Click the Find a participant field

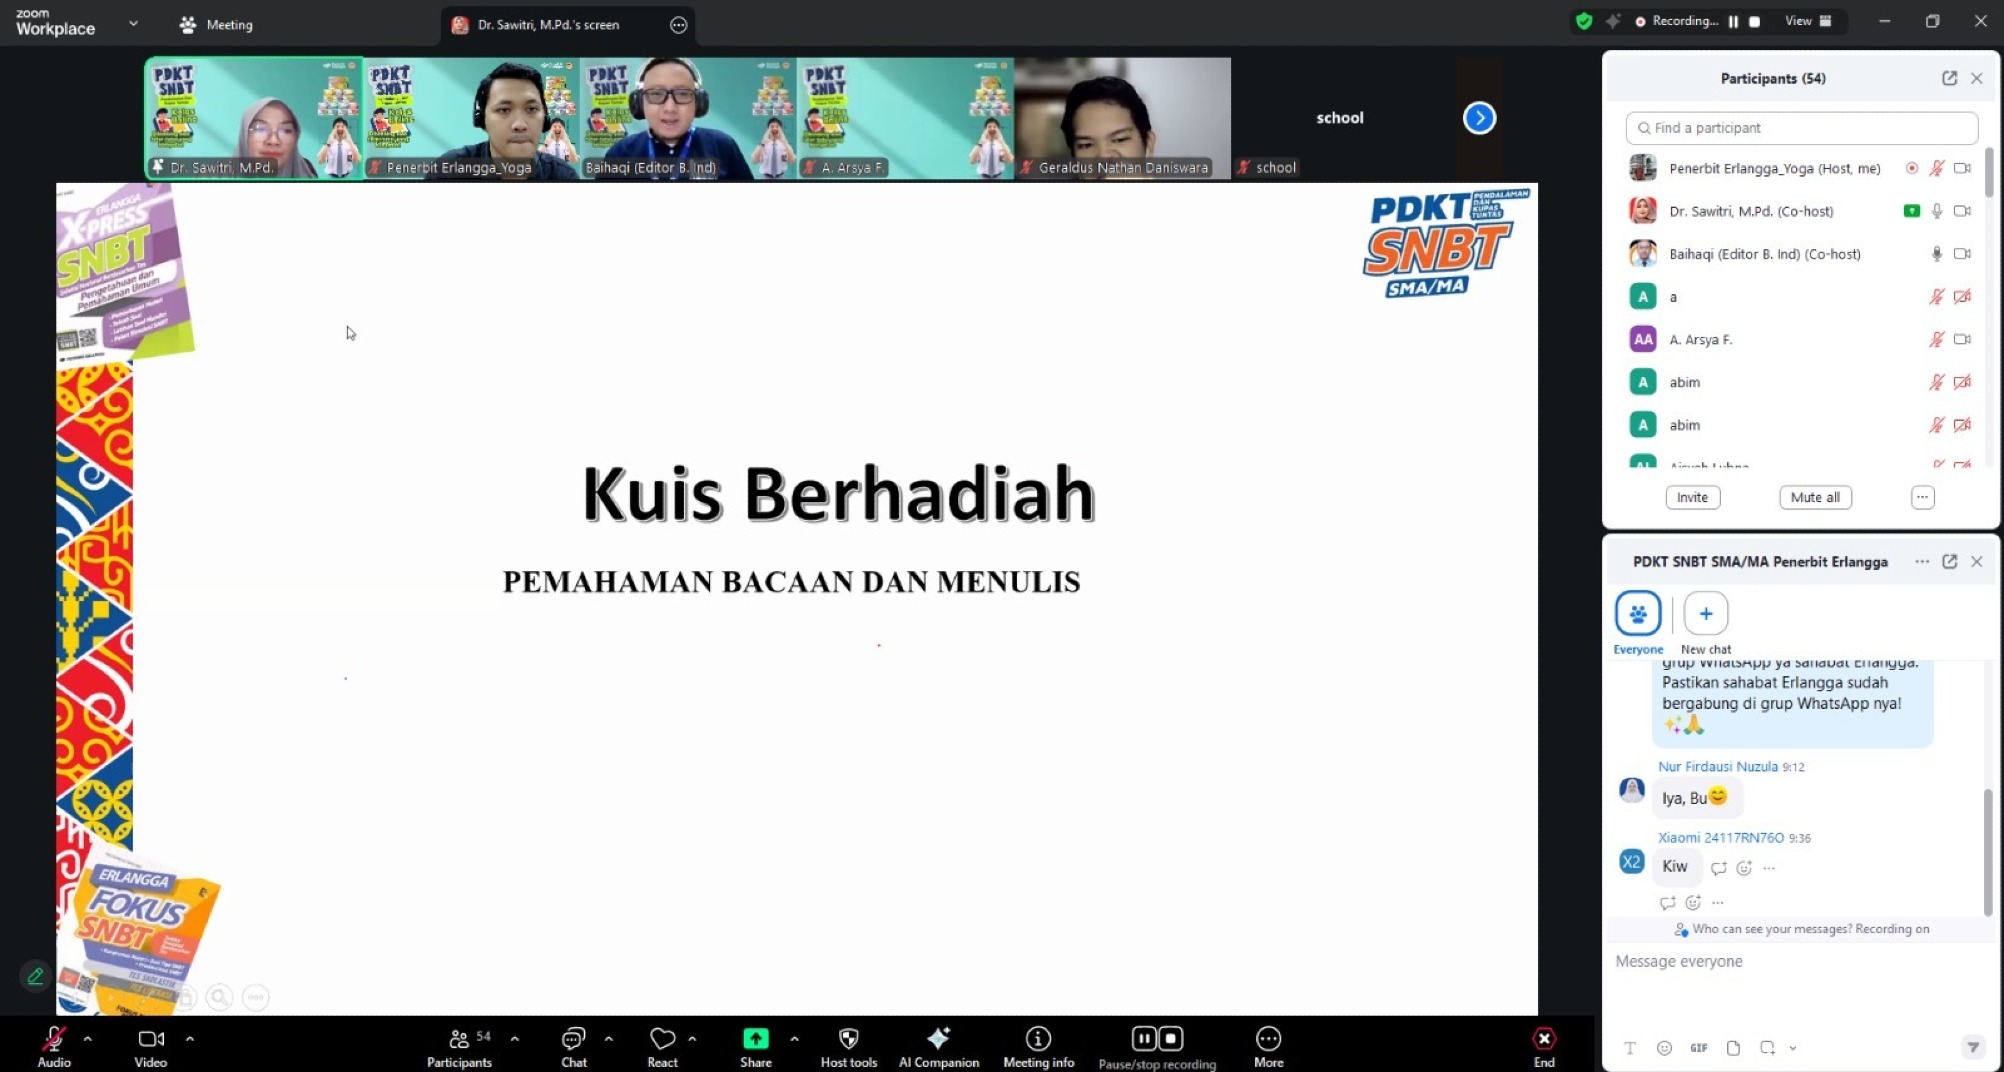[1801, 128]
